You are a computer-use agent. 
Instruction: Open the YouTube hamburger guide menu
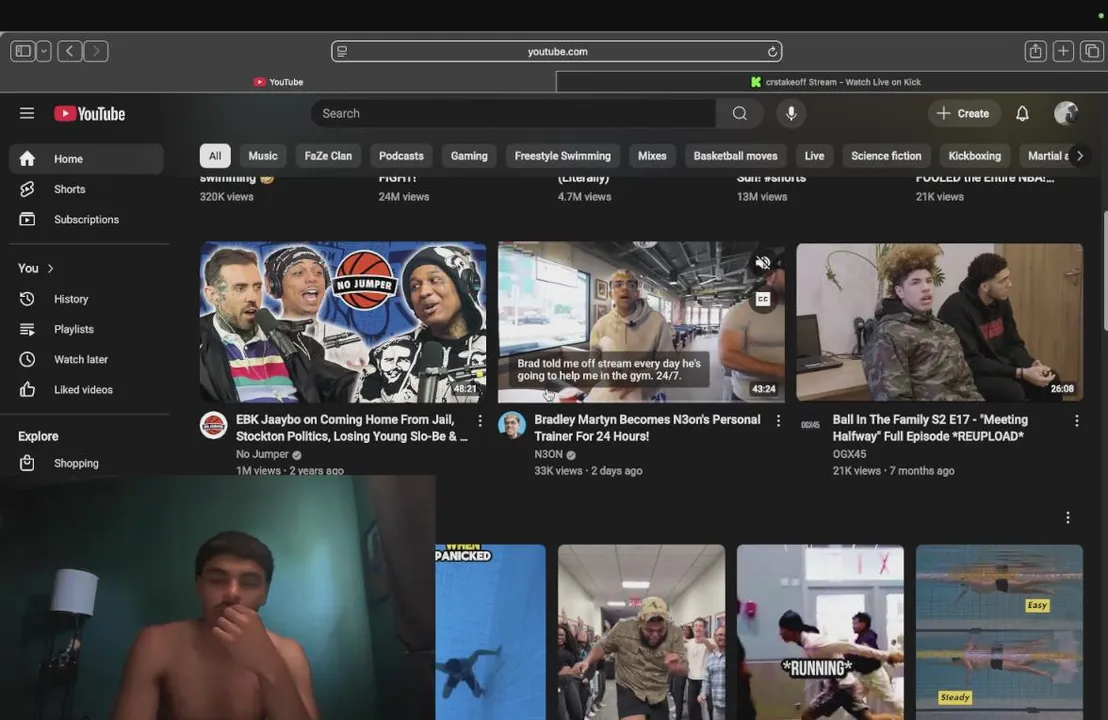coord(27,113)
